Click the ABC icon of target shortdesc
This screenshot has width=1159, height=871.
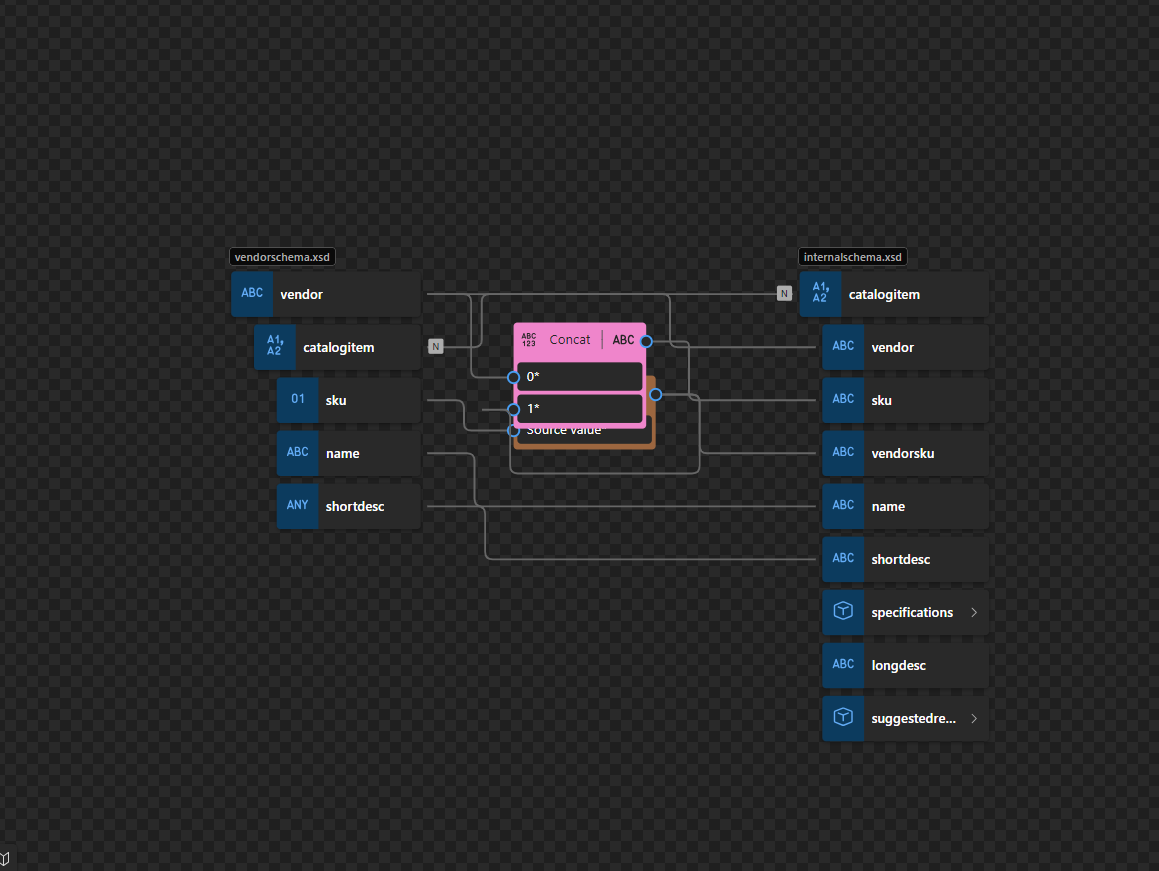[x=843, y=559]
